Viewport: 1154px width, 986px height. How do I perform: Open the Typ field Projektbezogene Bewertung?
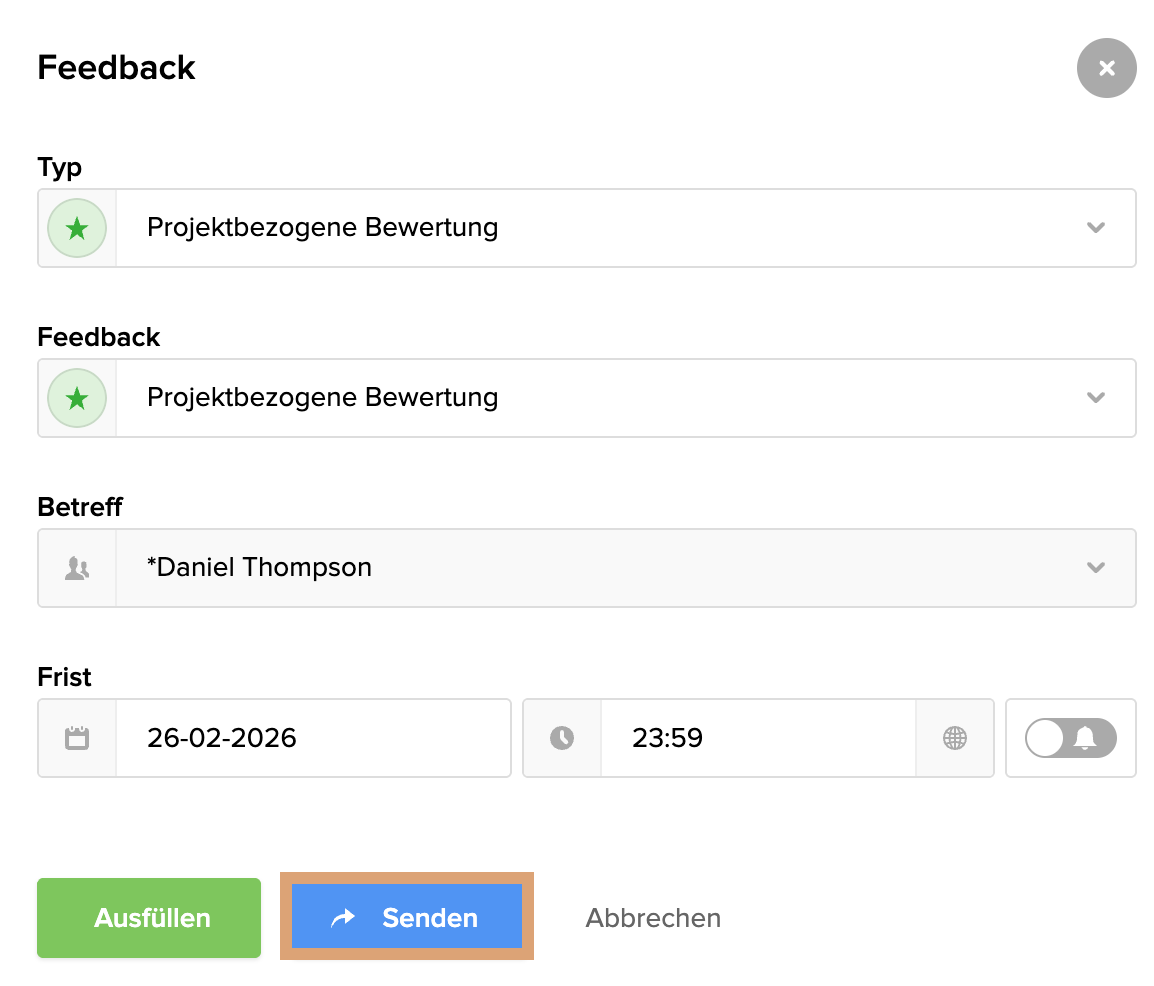click(x=600, y=228)
